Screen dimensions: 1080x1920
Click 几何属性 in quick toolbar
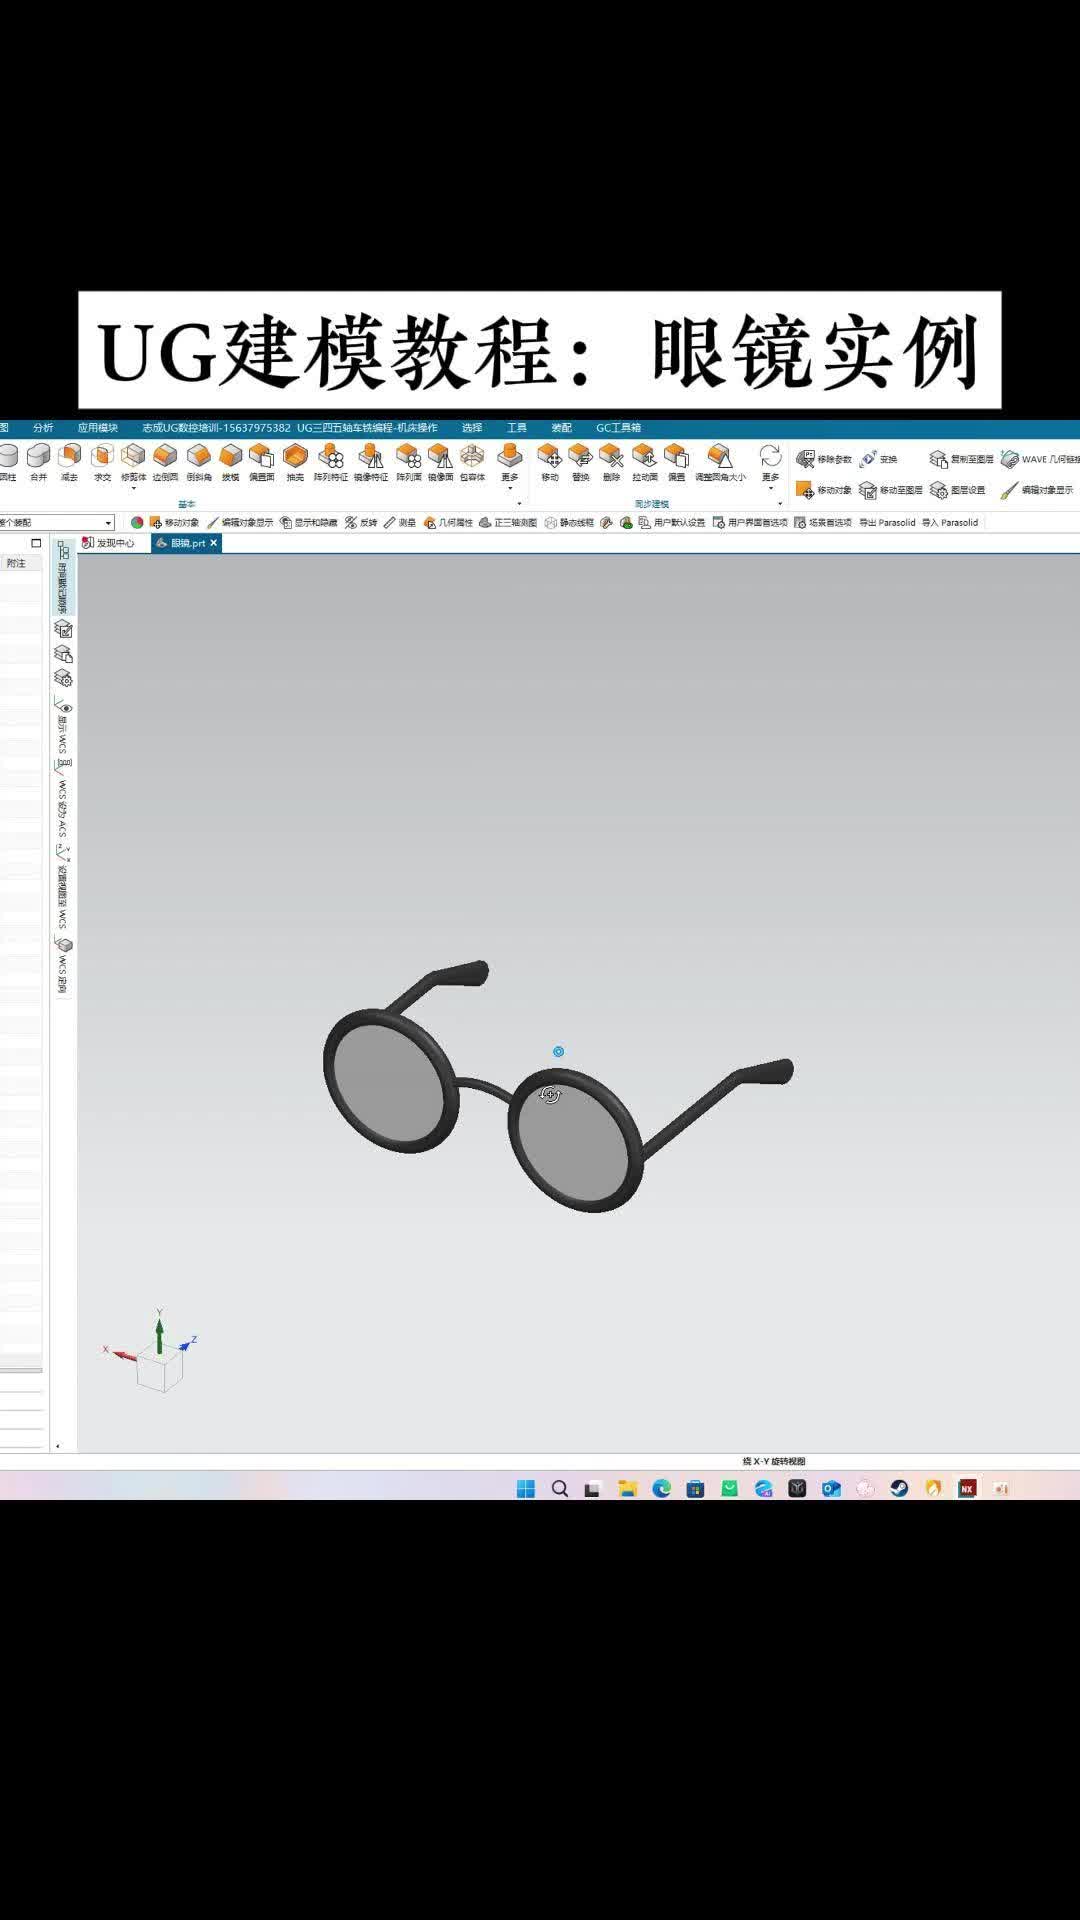(448, 522)
